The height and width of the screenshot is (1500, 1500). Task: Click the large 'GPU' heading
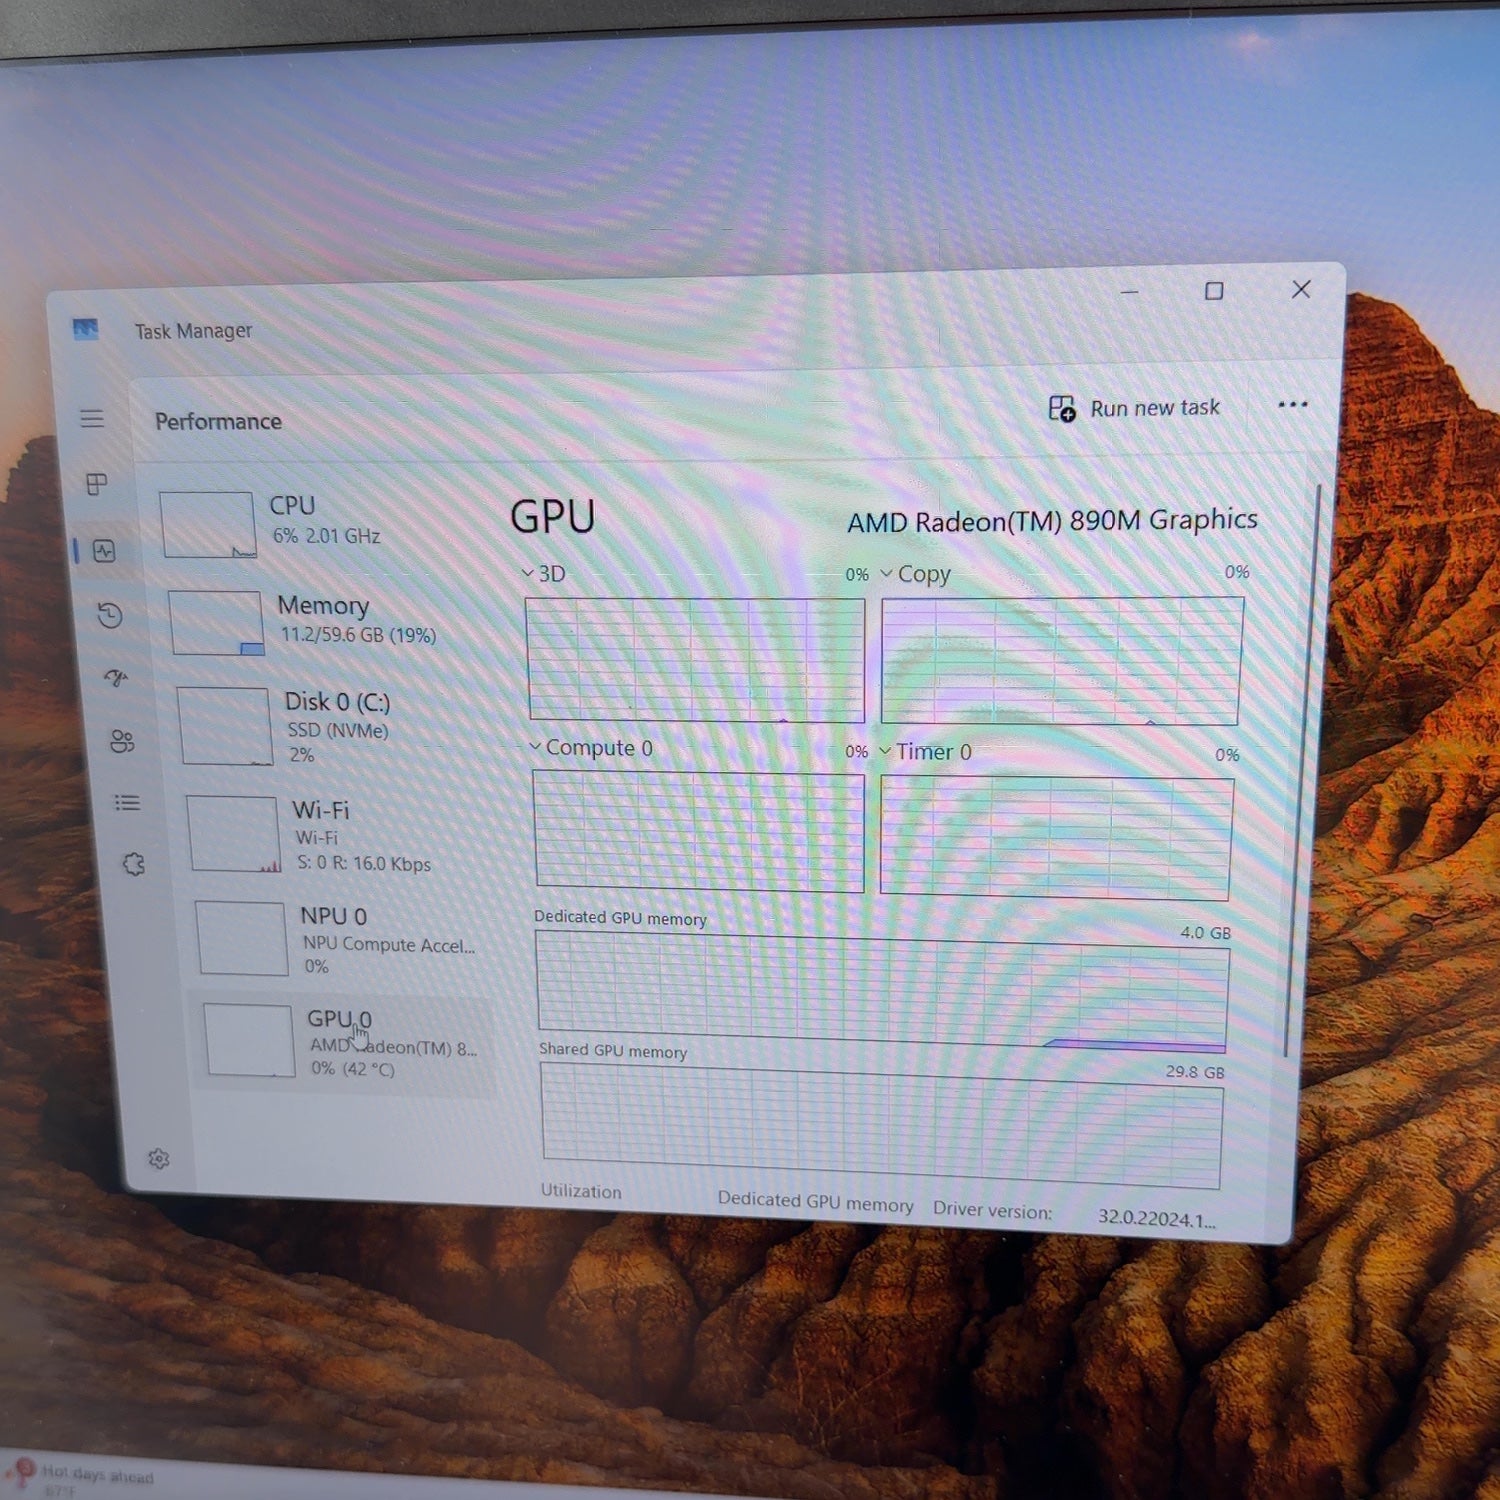pyautogui.click(x=552, y=517)
